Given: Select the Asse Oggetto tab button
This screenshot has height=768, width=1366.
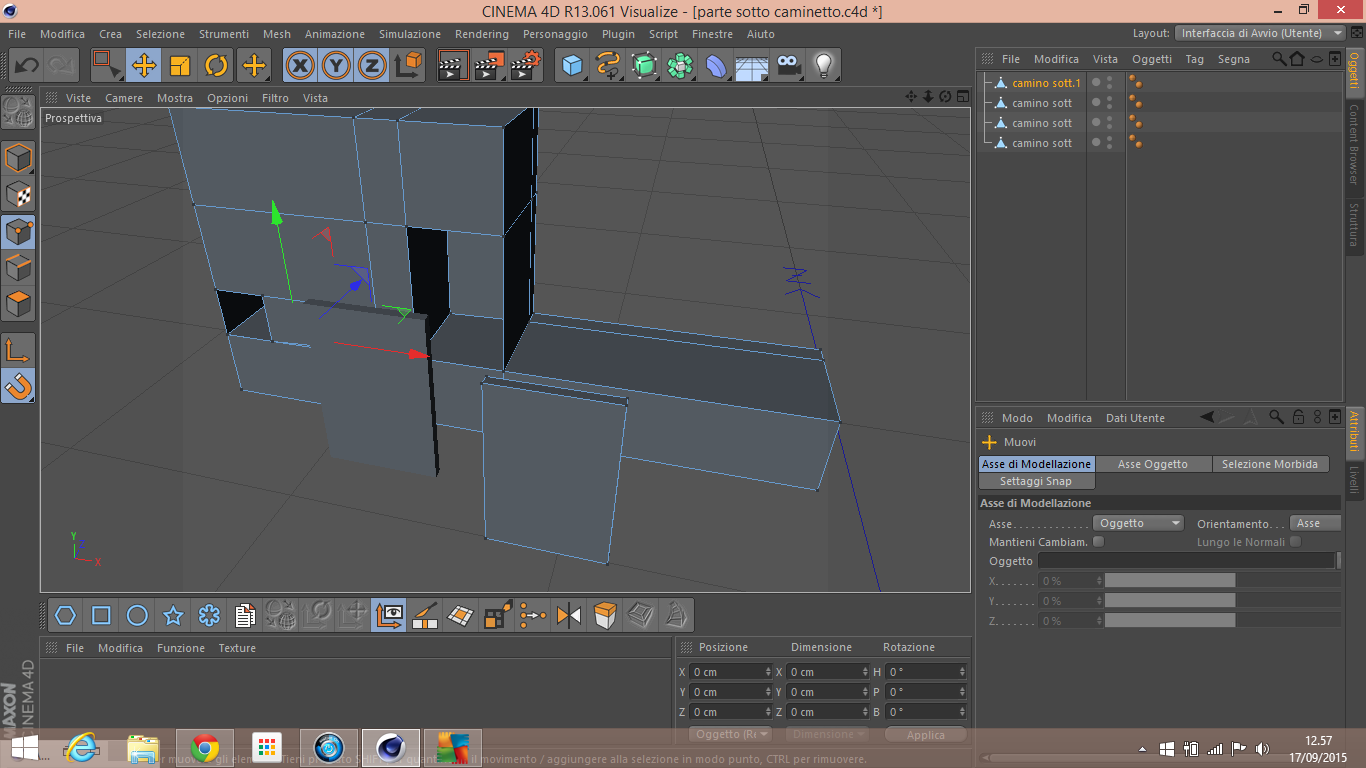Looking at the screenshot, I should [1152, 464].
